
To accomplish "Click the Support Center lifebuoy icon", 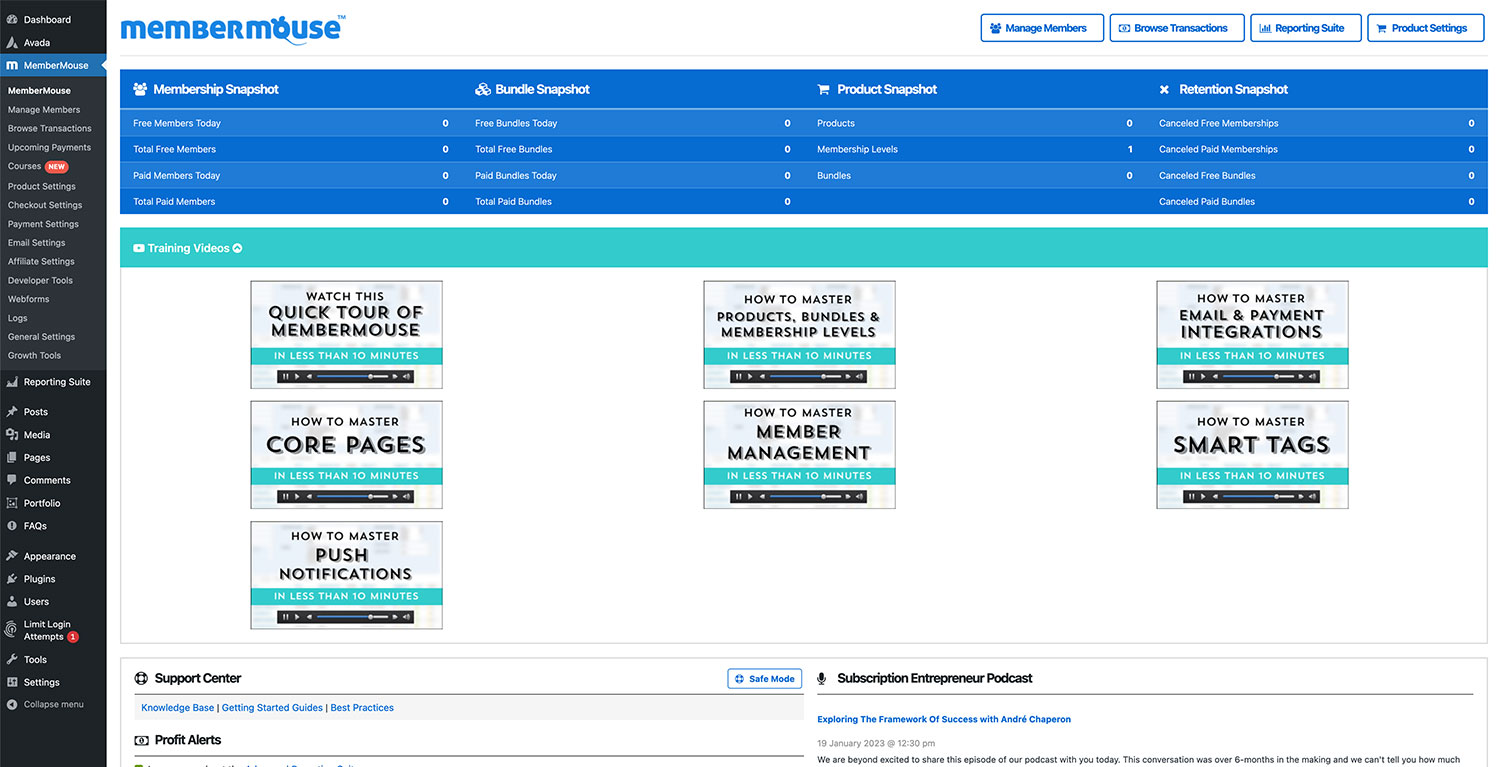I will click(x=141, y=678).
